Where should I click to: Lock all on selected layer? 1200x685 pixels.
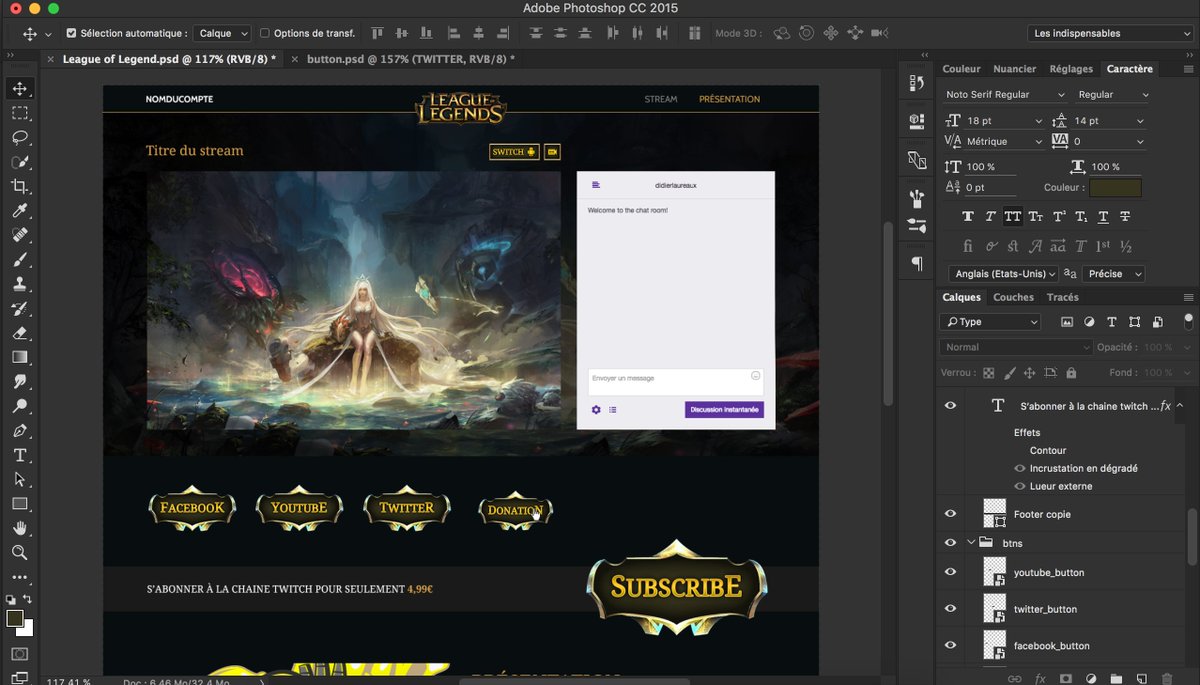point(1071,373)
